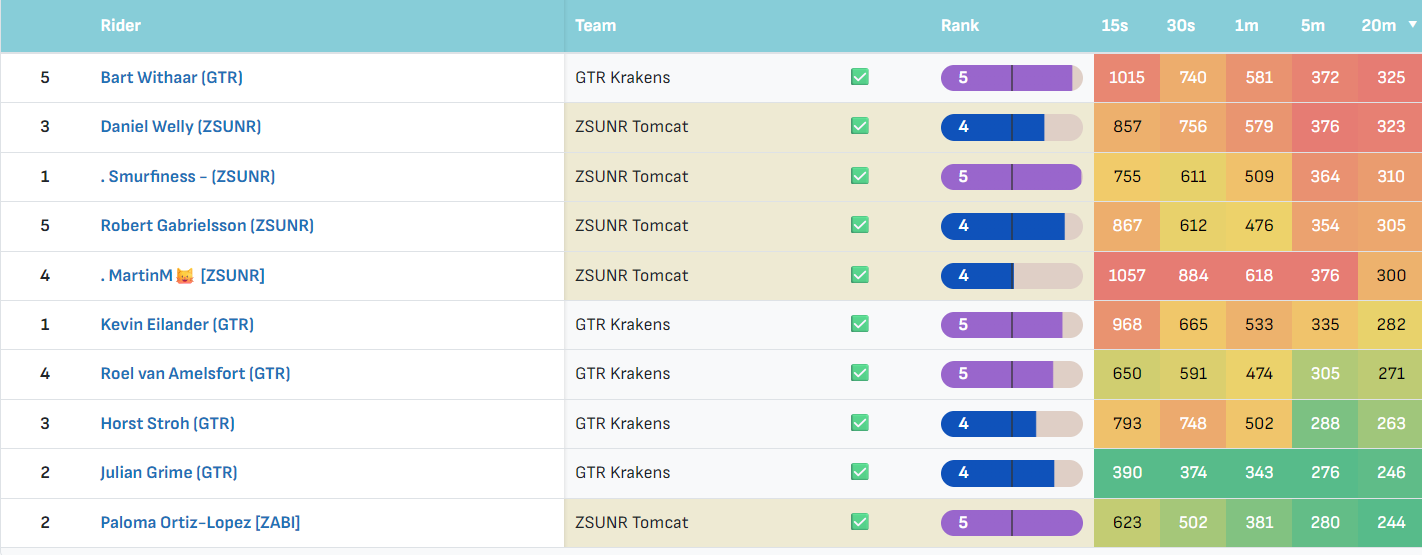Click the Rank column header

[960, 26]
